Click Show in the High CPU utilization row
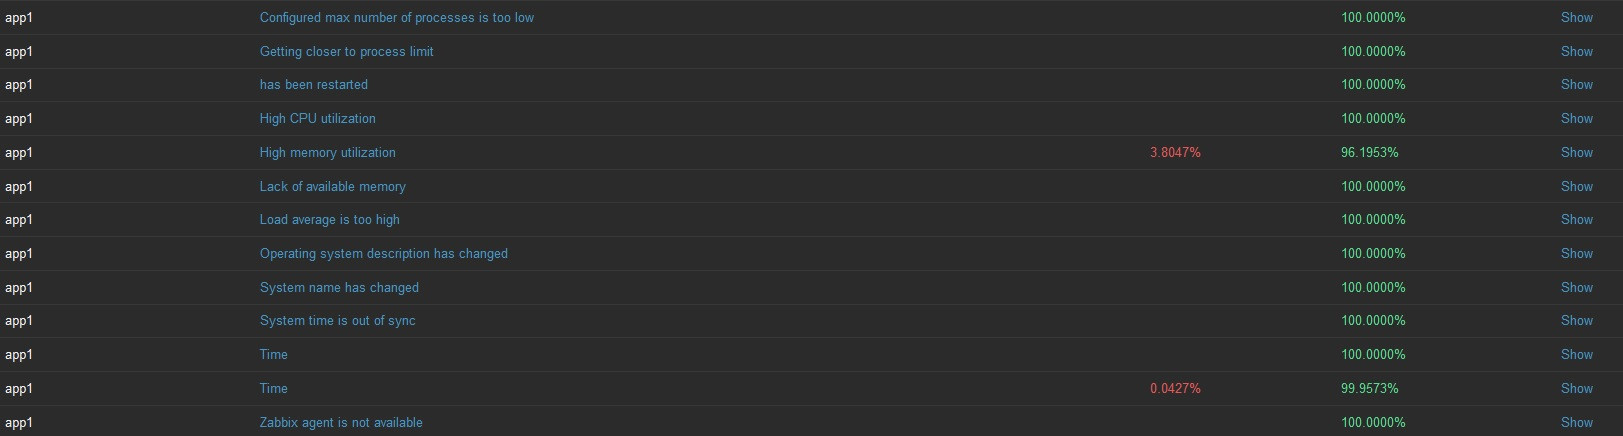 pyautogui.click(x=1576, y=118)
